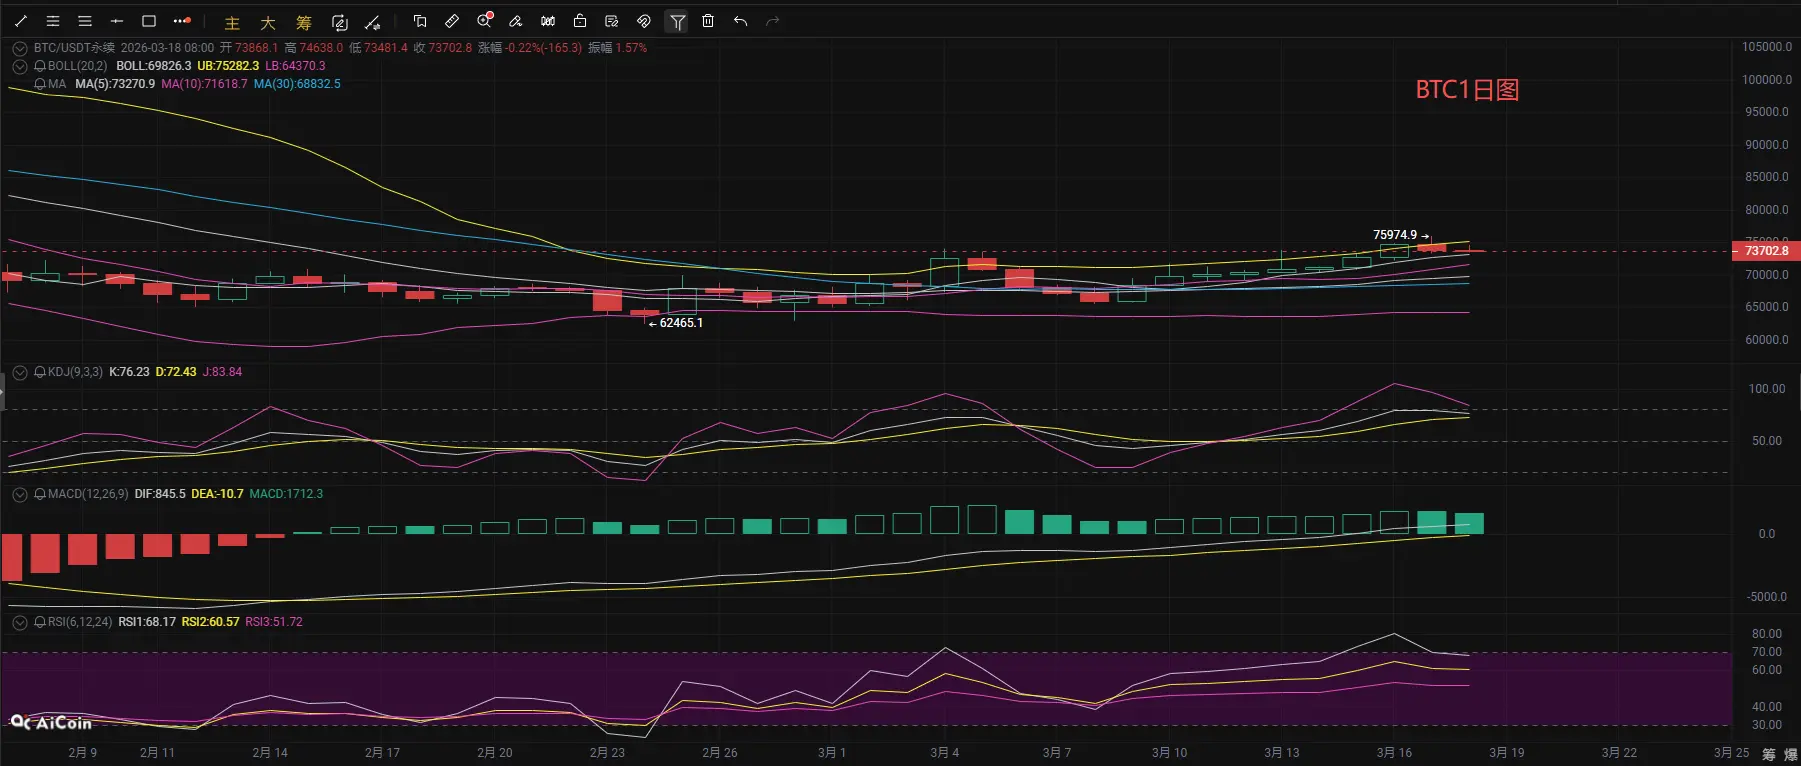Activate the filter funnel tool
The height and width of the screenshot is (766, 1801).
click(x=677, y=21)
